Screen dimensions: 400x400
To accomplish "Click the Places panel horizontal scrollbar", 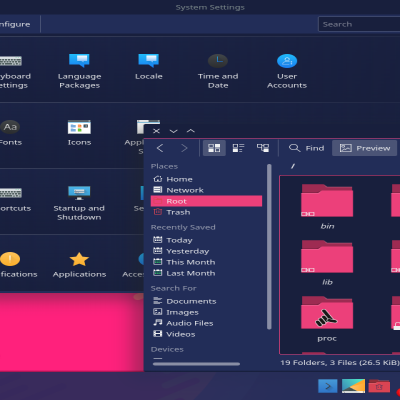I will click(196, 364).
